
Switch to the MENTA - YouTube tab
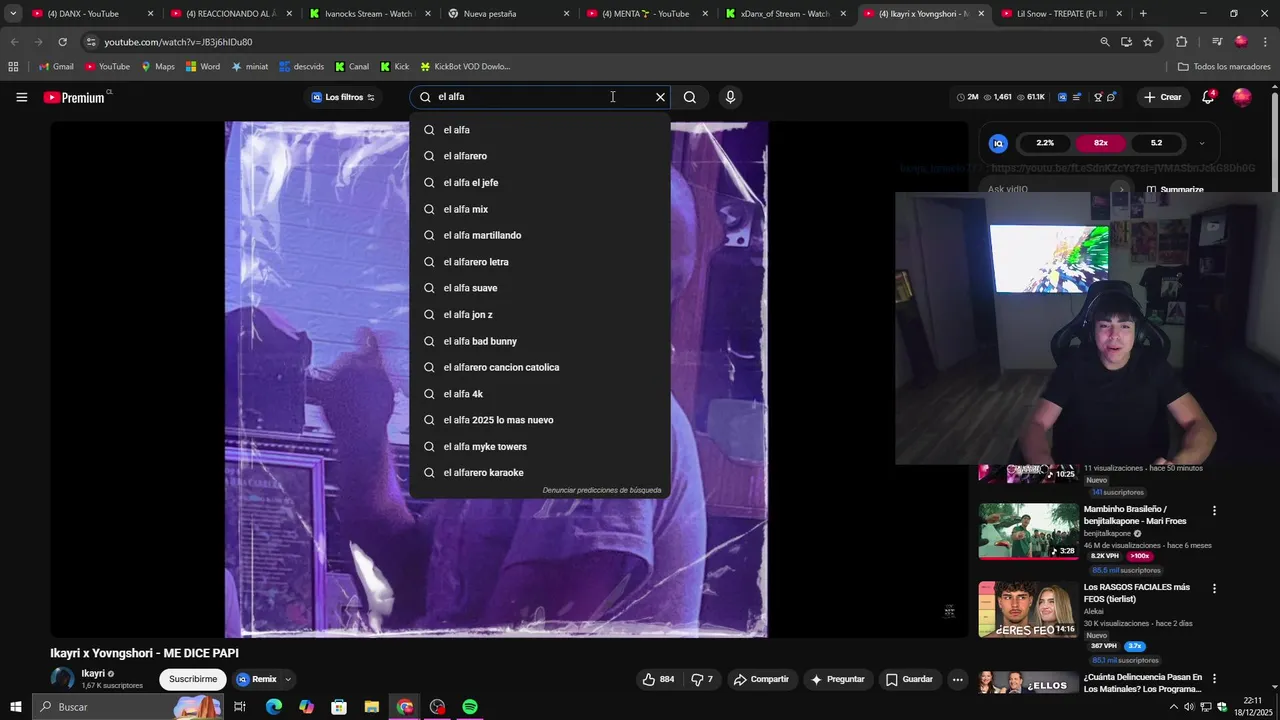coord(646,13)
